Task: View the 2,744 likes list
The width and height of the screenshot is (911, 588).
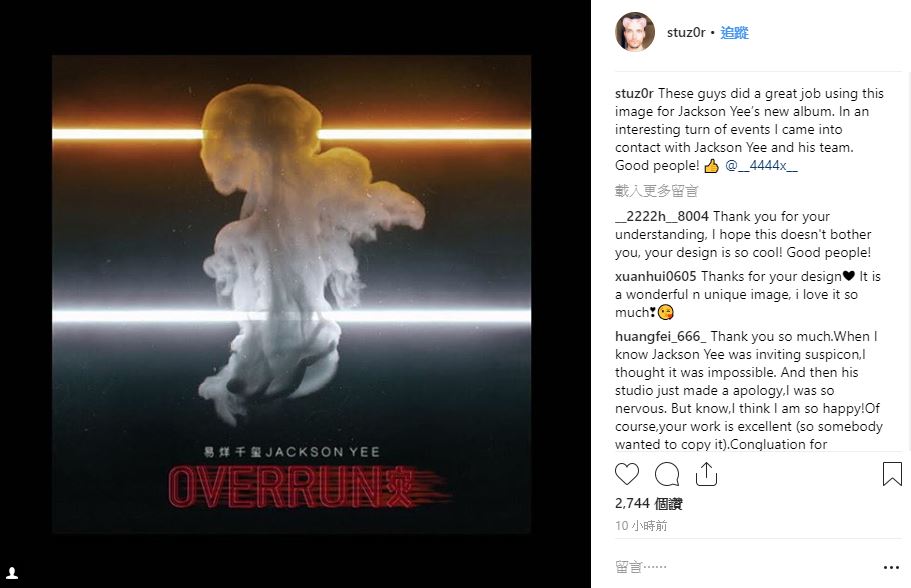Action: pyautogui.click(x=648, y=504)
